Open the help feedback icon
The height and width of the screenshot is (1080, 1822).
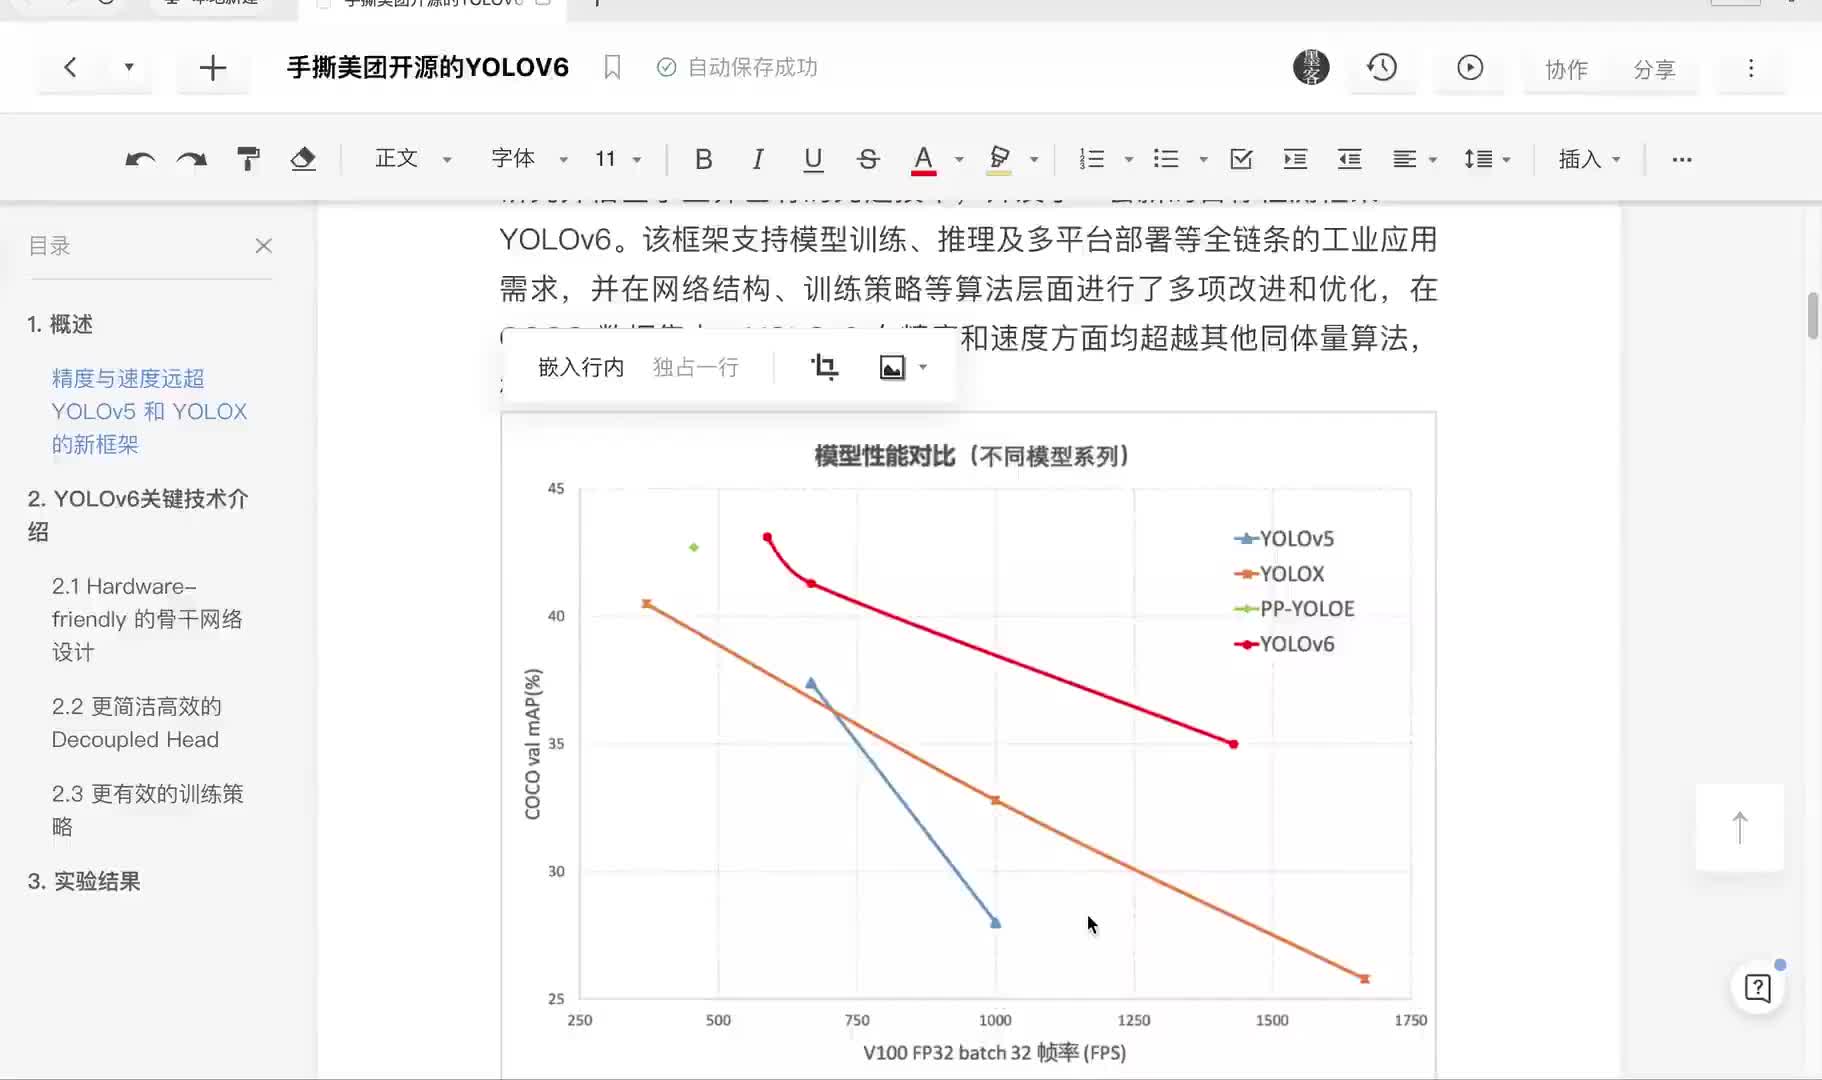pyautogui.click(x=1757, y=988)
